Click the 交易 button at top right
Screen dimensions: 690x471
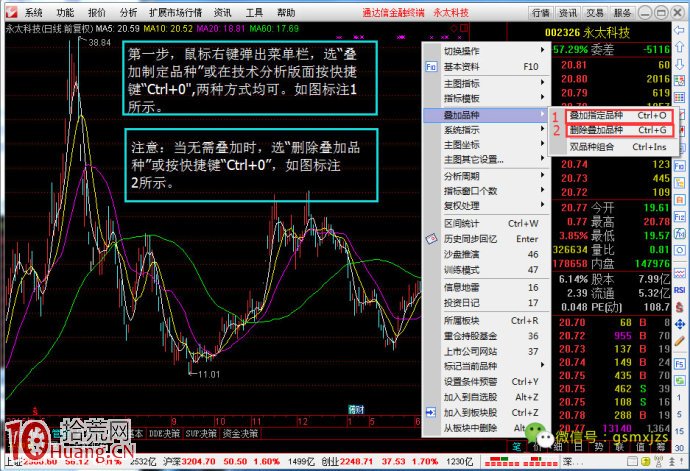point(595,13)
